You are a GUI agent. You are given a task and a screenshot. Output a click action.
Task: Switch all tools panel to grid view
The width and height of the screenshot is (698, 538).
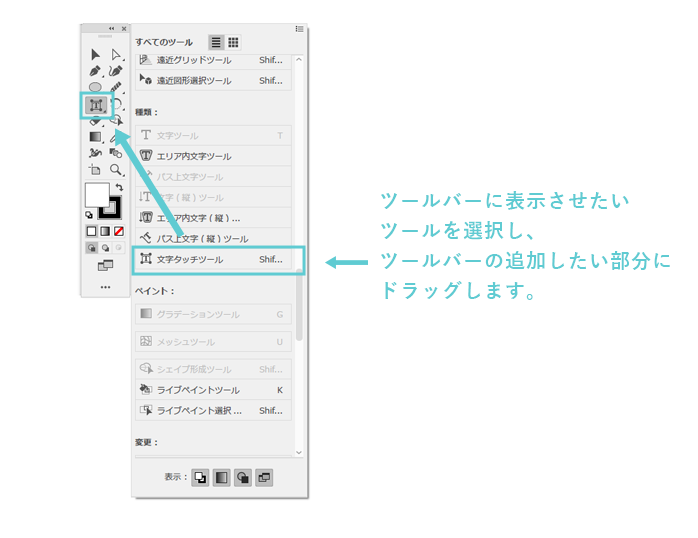tap(233, 42)
